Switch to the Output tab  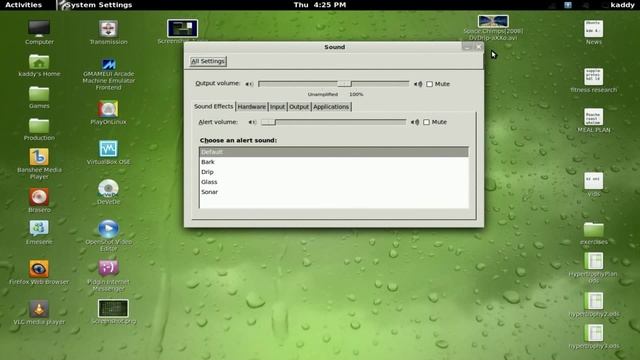click(x=299, y=107)
